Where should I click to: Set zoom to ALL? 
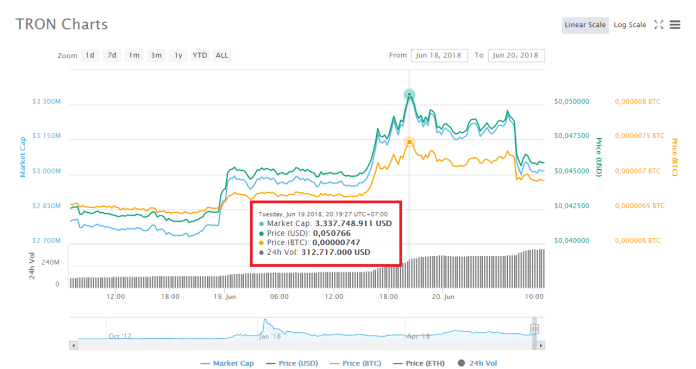point(222,56)
